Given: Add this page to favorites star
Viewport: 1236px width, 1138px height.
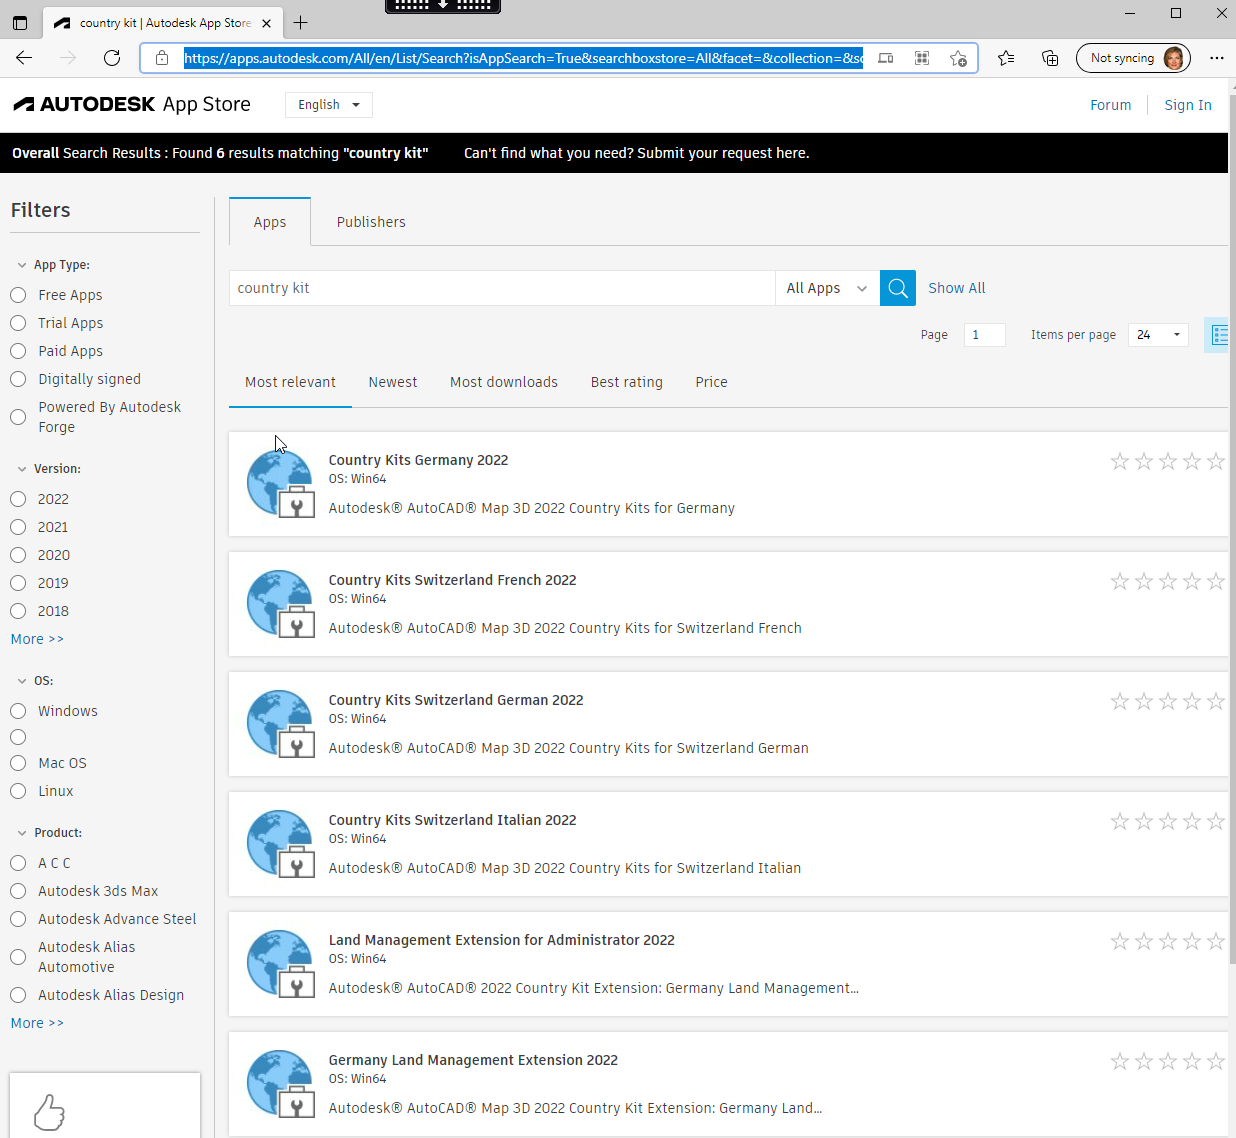Looking at the screenshot, I should (958, 58).
